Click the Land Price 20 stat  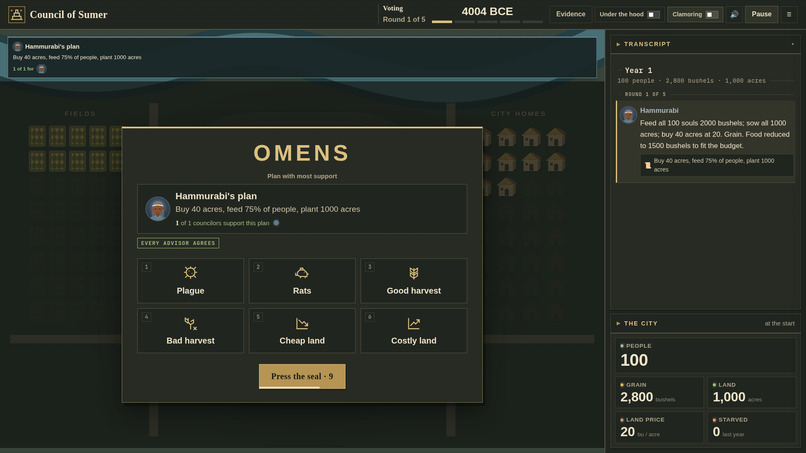coord(660,427)
